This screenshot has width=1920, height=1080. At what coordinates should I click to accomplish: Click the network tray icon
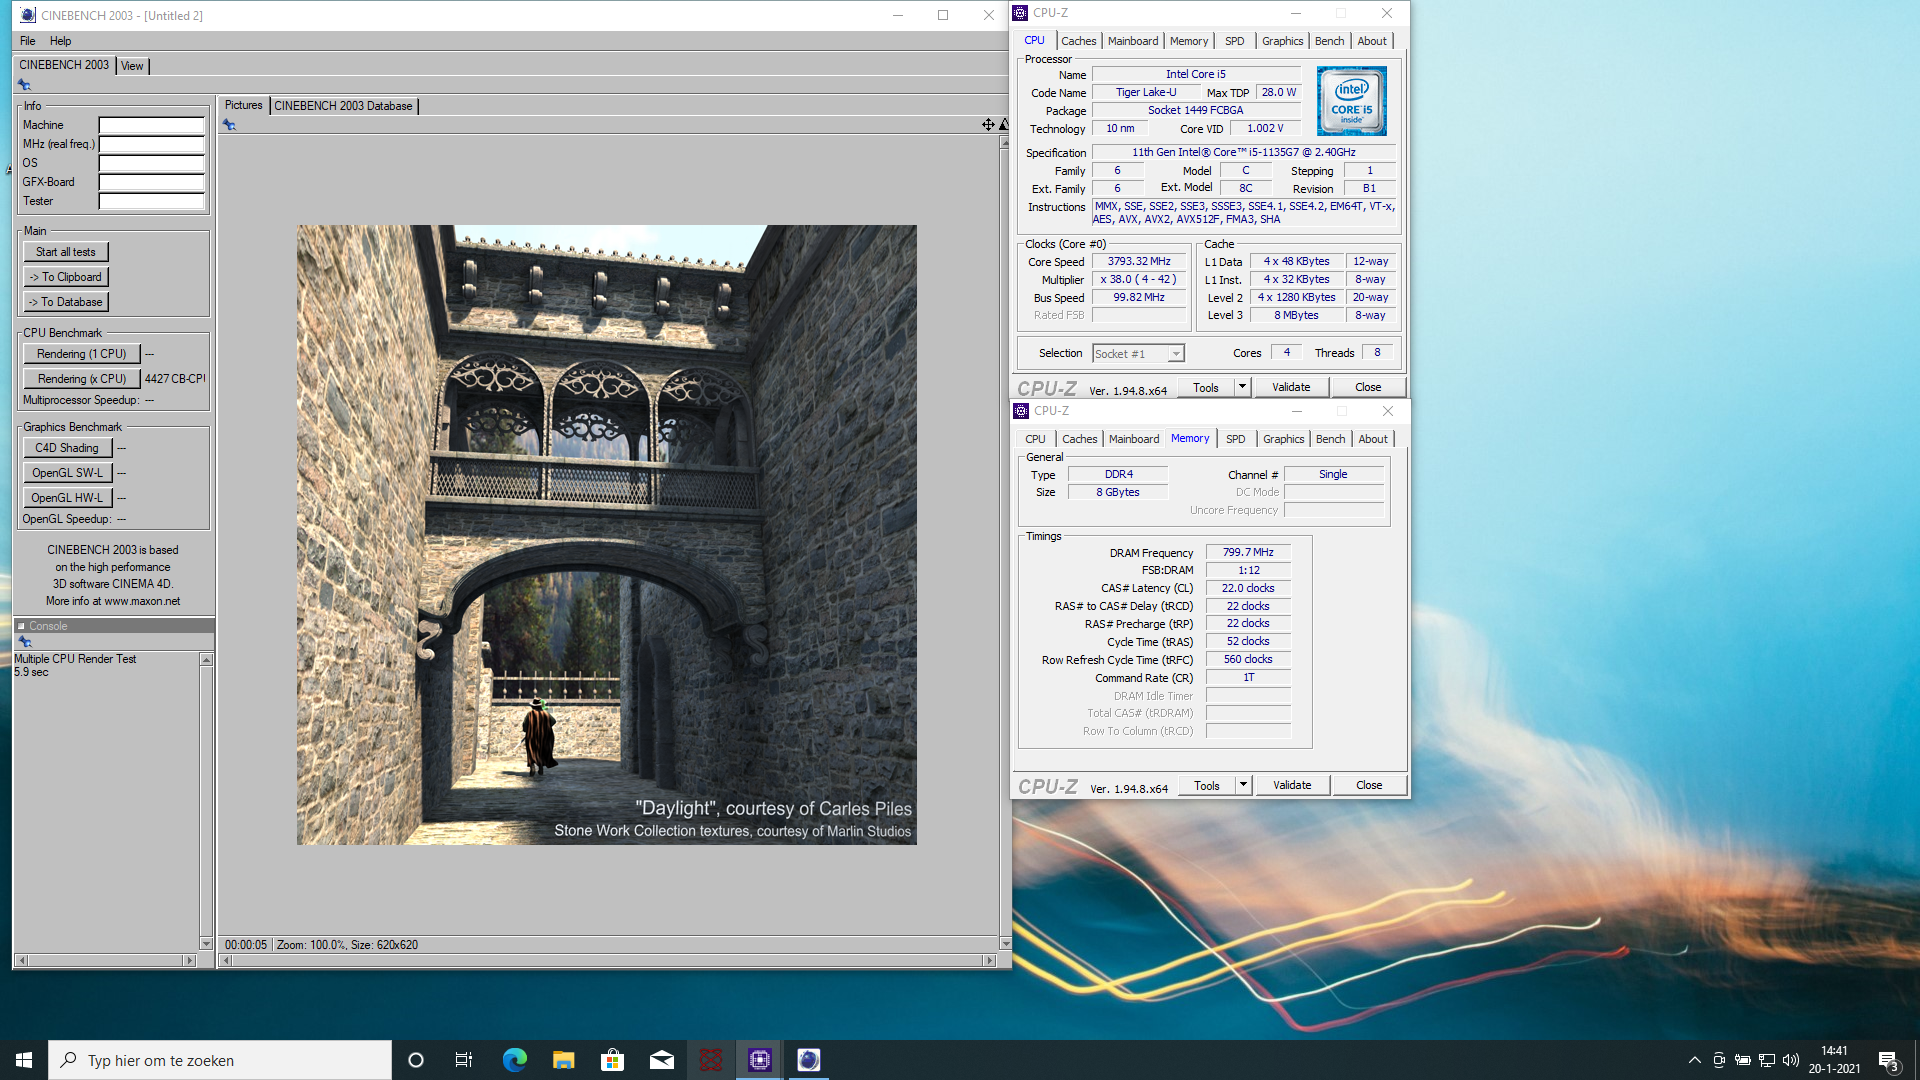[1767, 1060]
